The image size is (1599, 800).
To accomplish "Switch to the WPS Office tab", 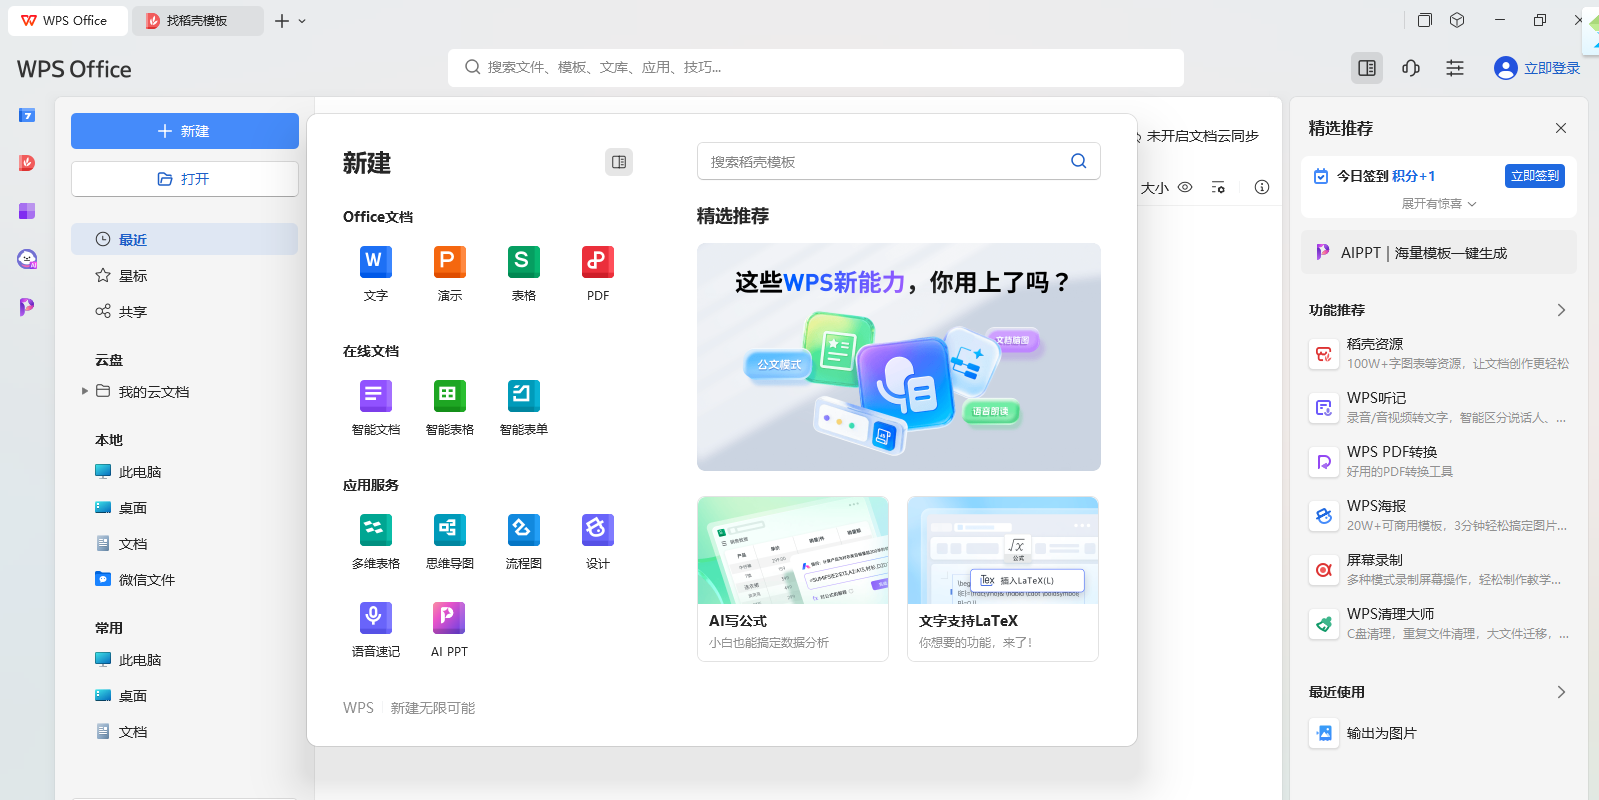I will coord(68,20).
